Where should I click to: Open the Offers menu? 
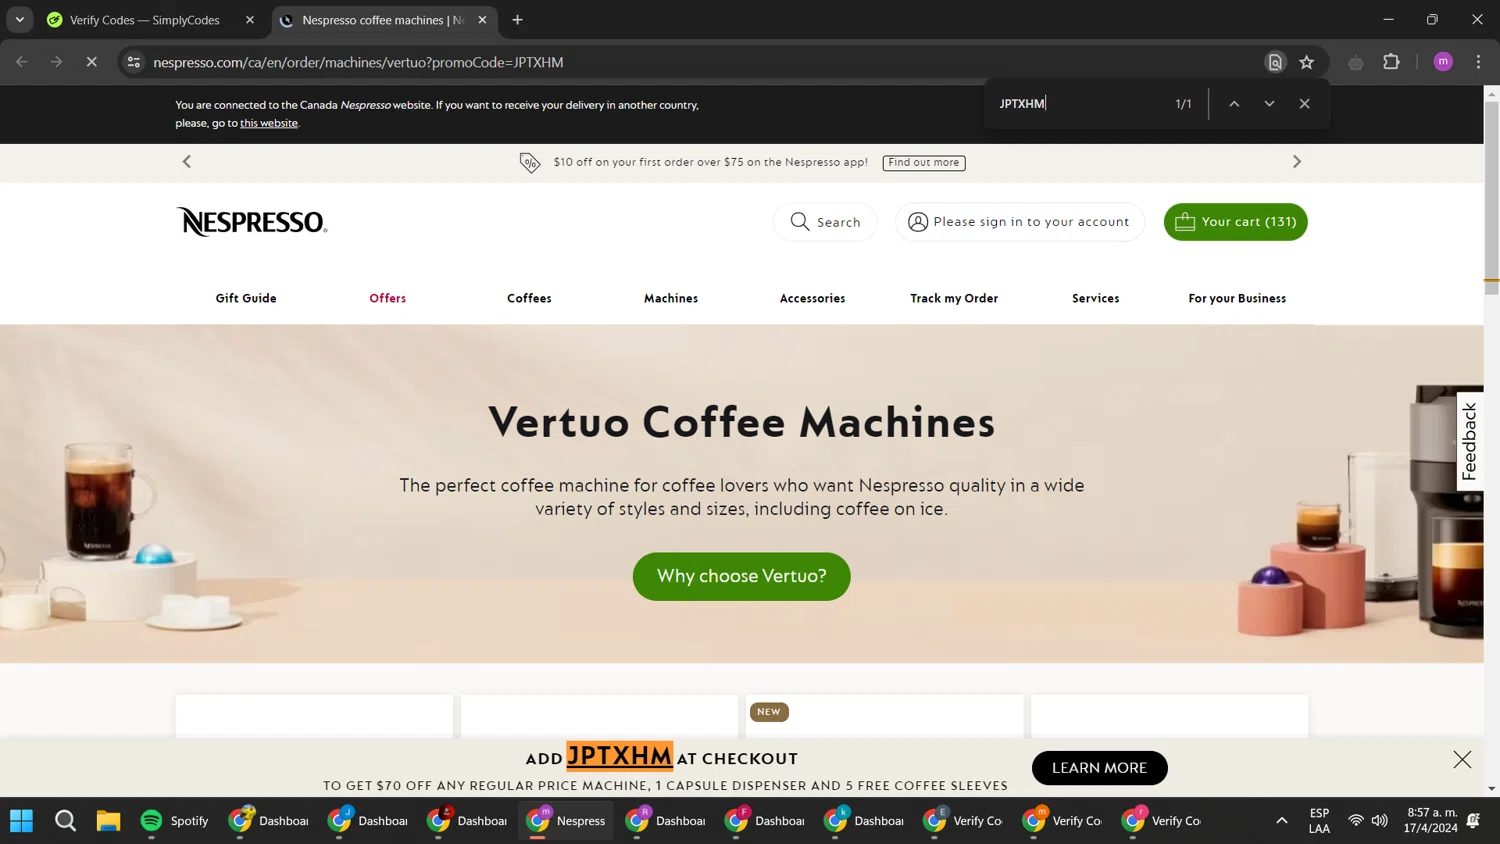click(388, 298)
